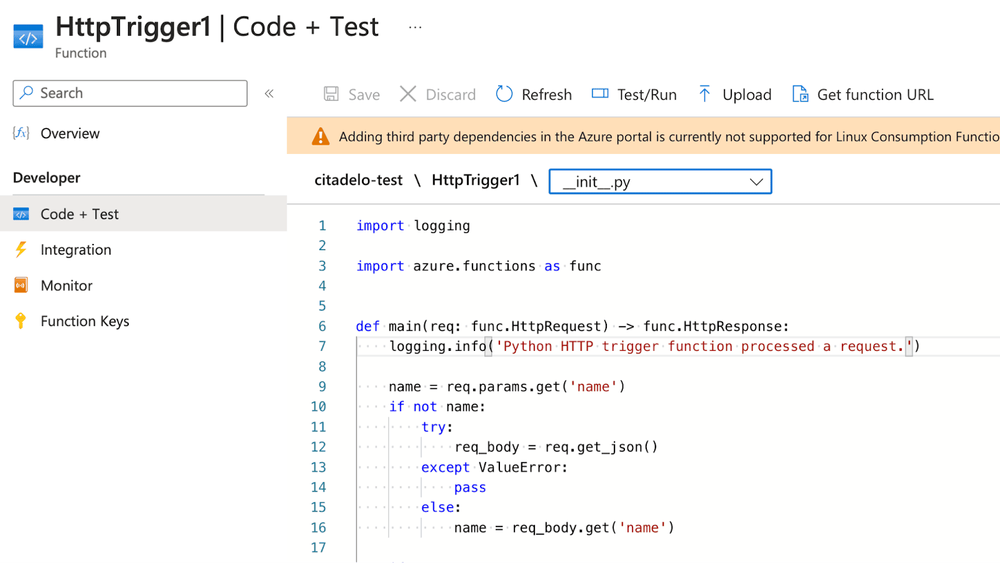Click the HttpTrigger1 breadcrumb link

[x=475, y=180]
